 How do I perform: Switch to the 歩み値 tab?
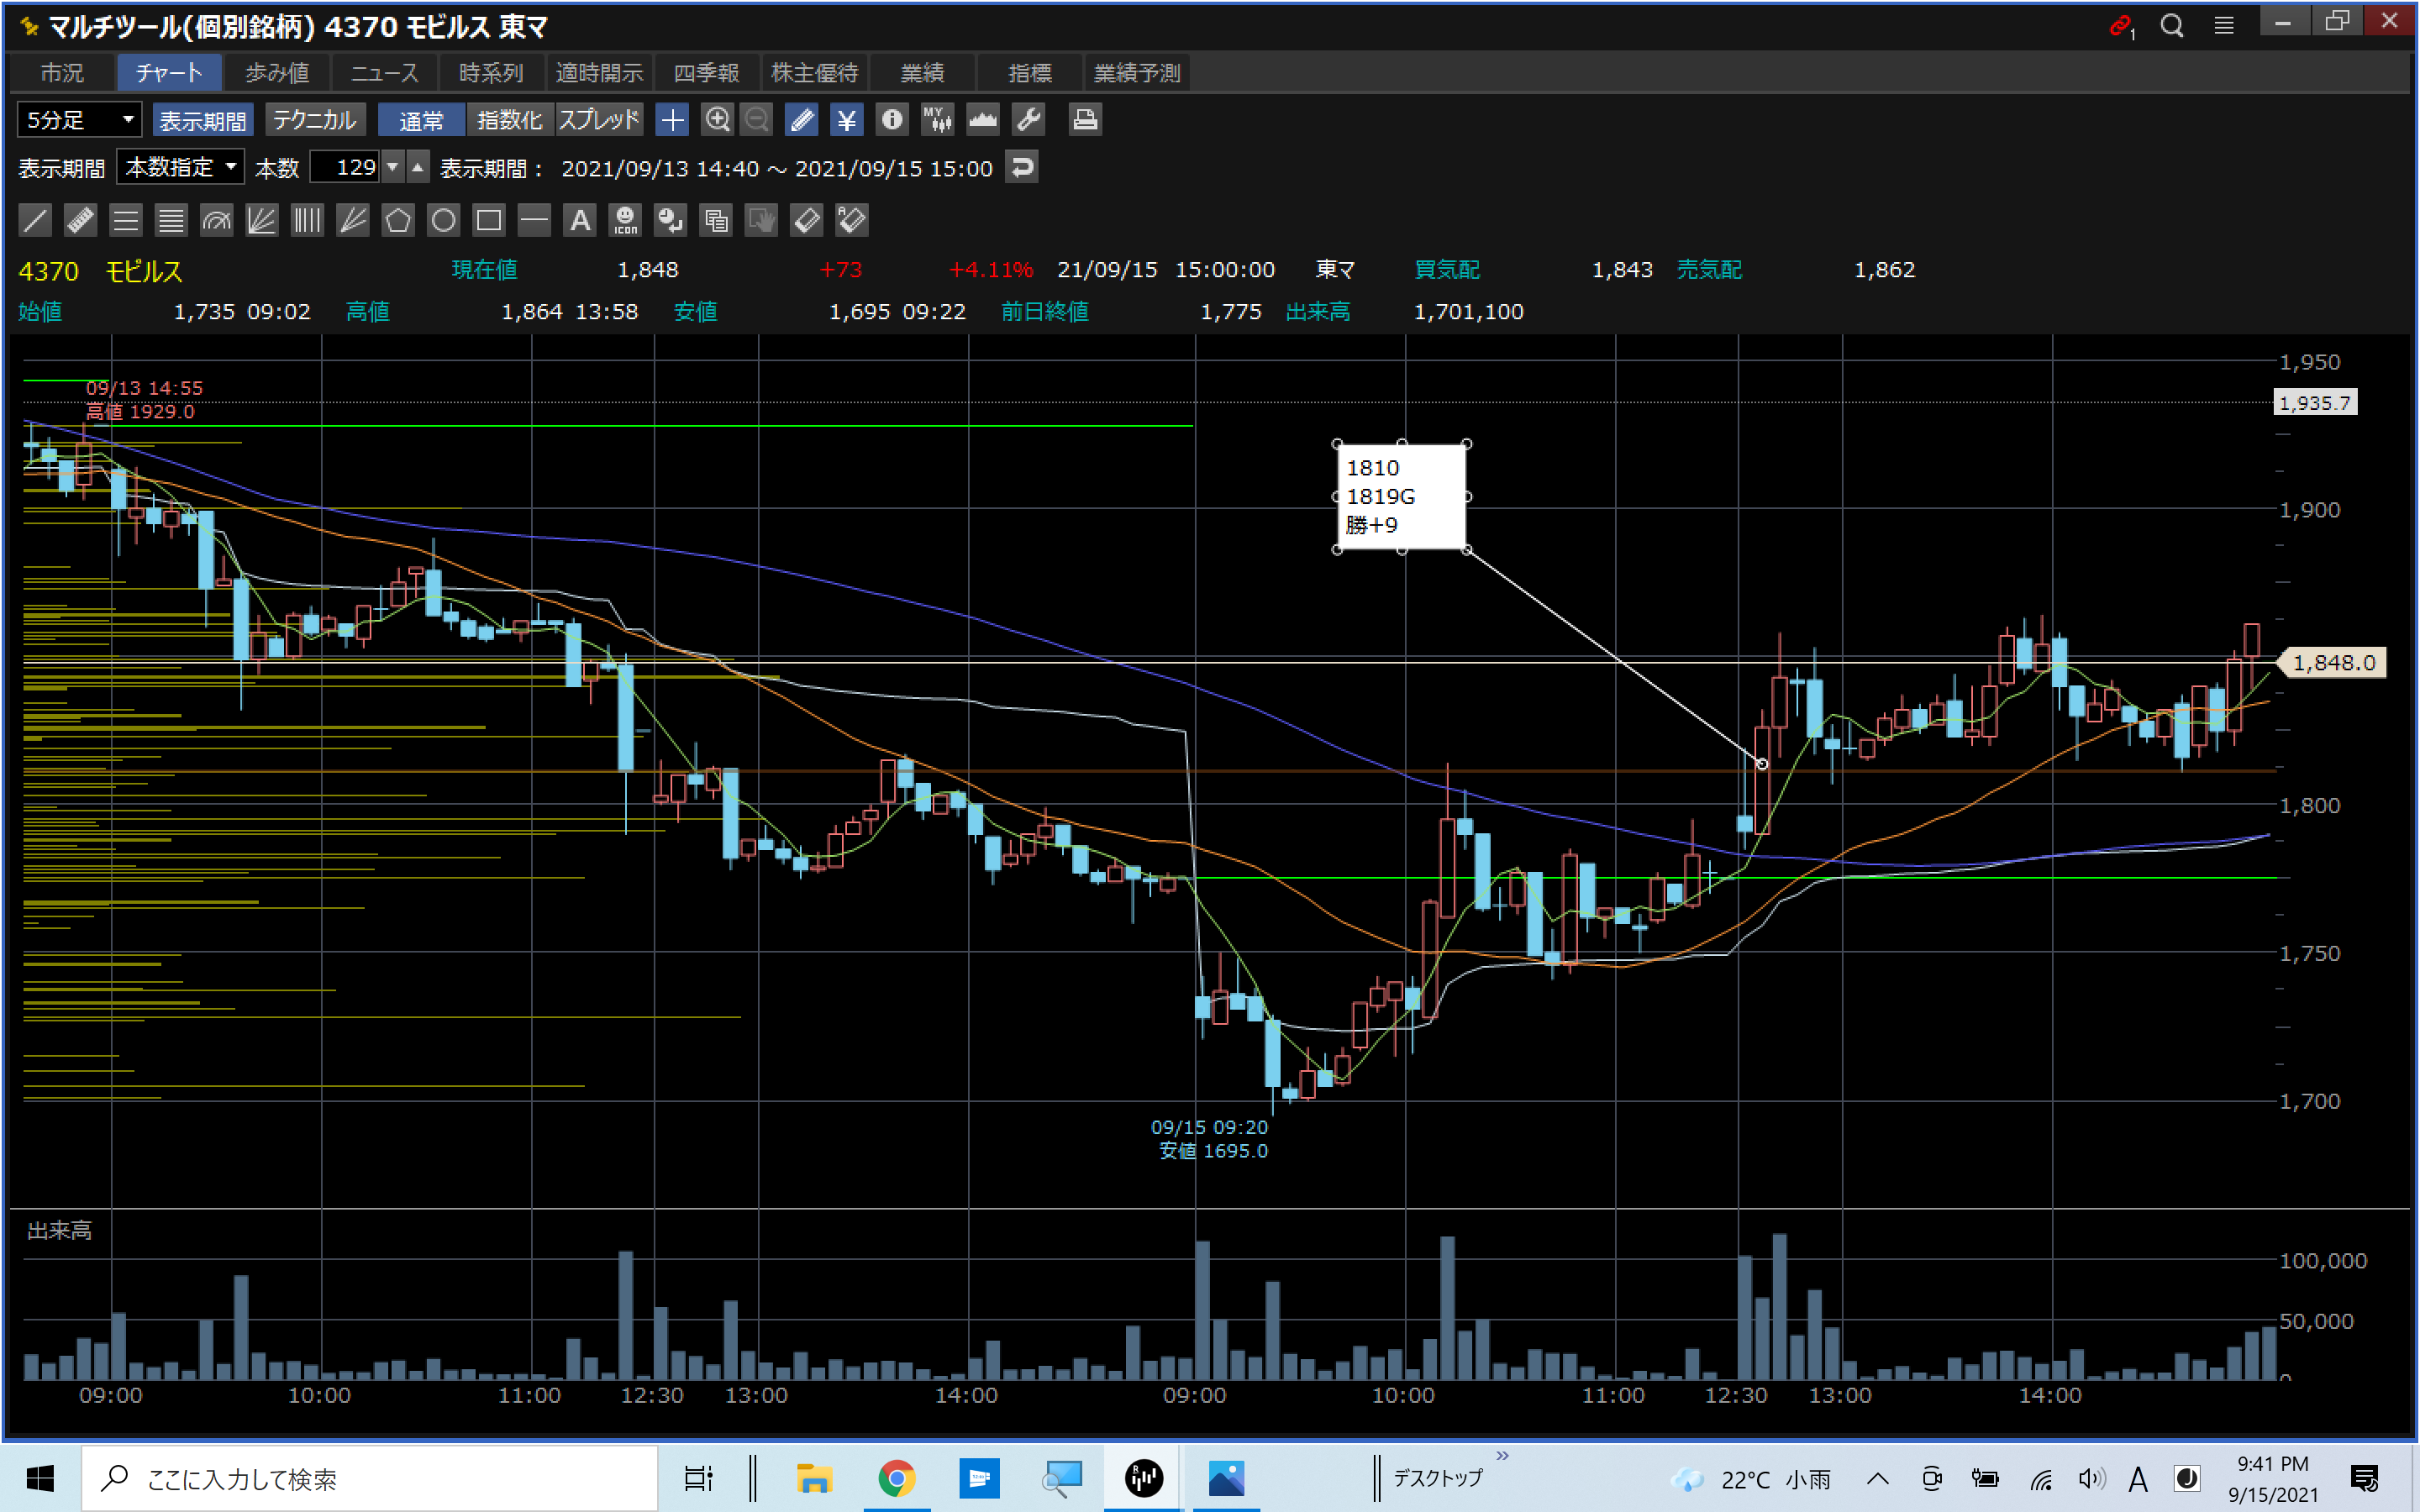pos(277,73)
